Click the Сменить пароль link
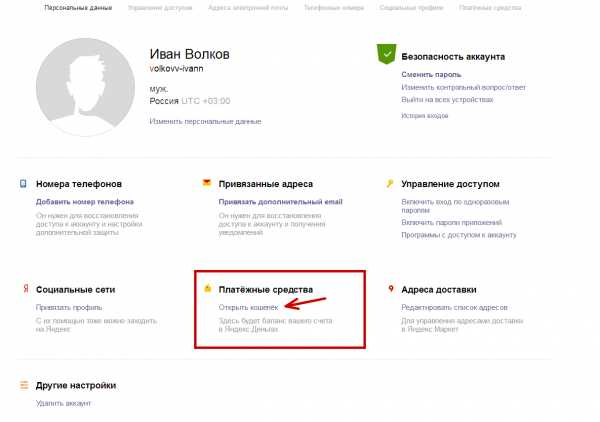Screen dimensions: 600x422 click(x=431, y=75)
